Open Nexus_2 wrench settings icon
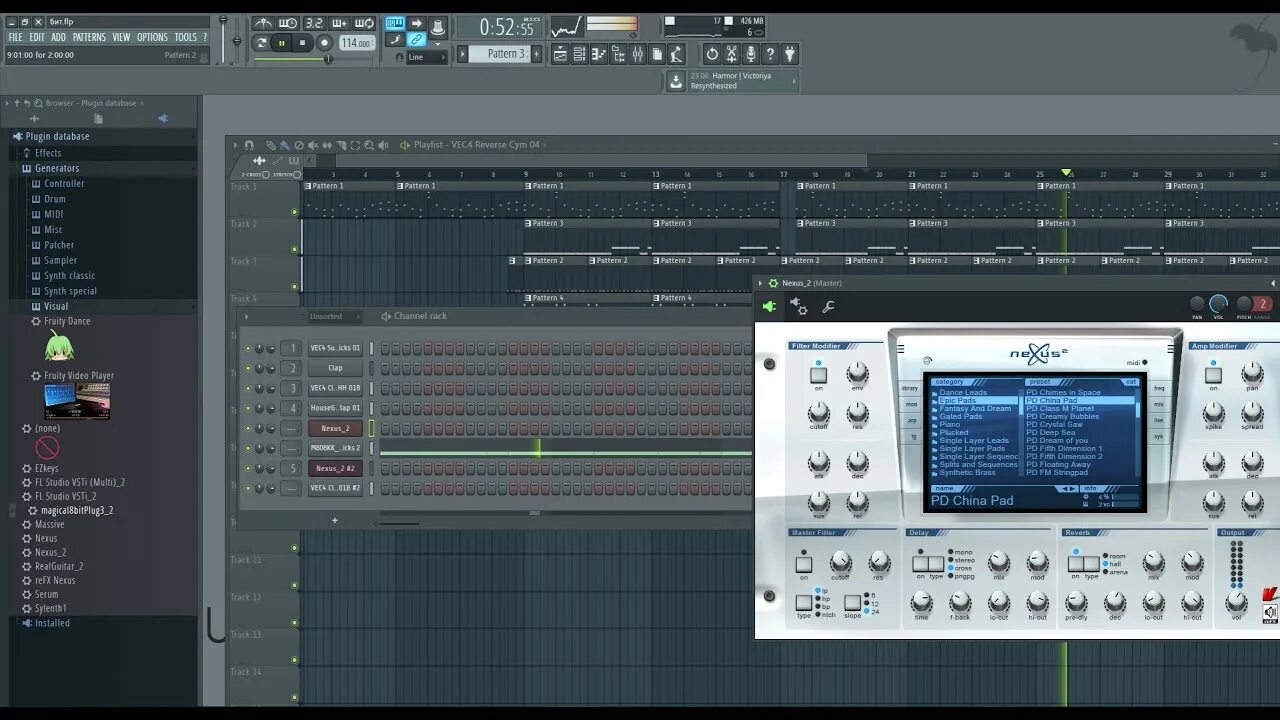Image resolution: width=1280 pixels, height=720 pixels. pos(828,307)
